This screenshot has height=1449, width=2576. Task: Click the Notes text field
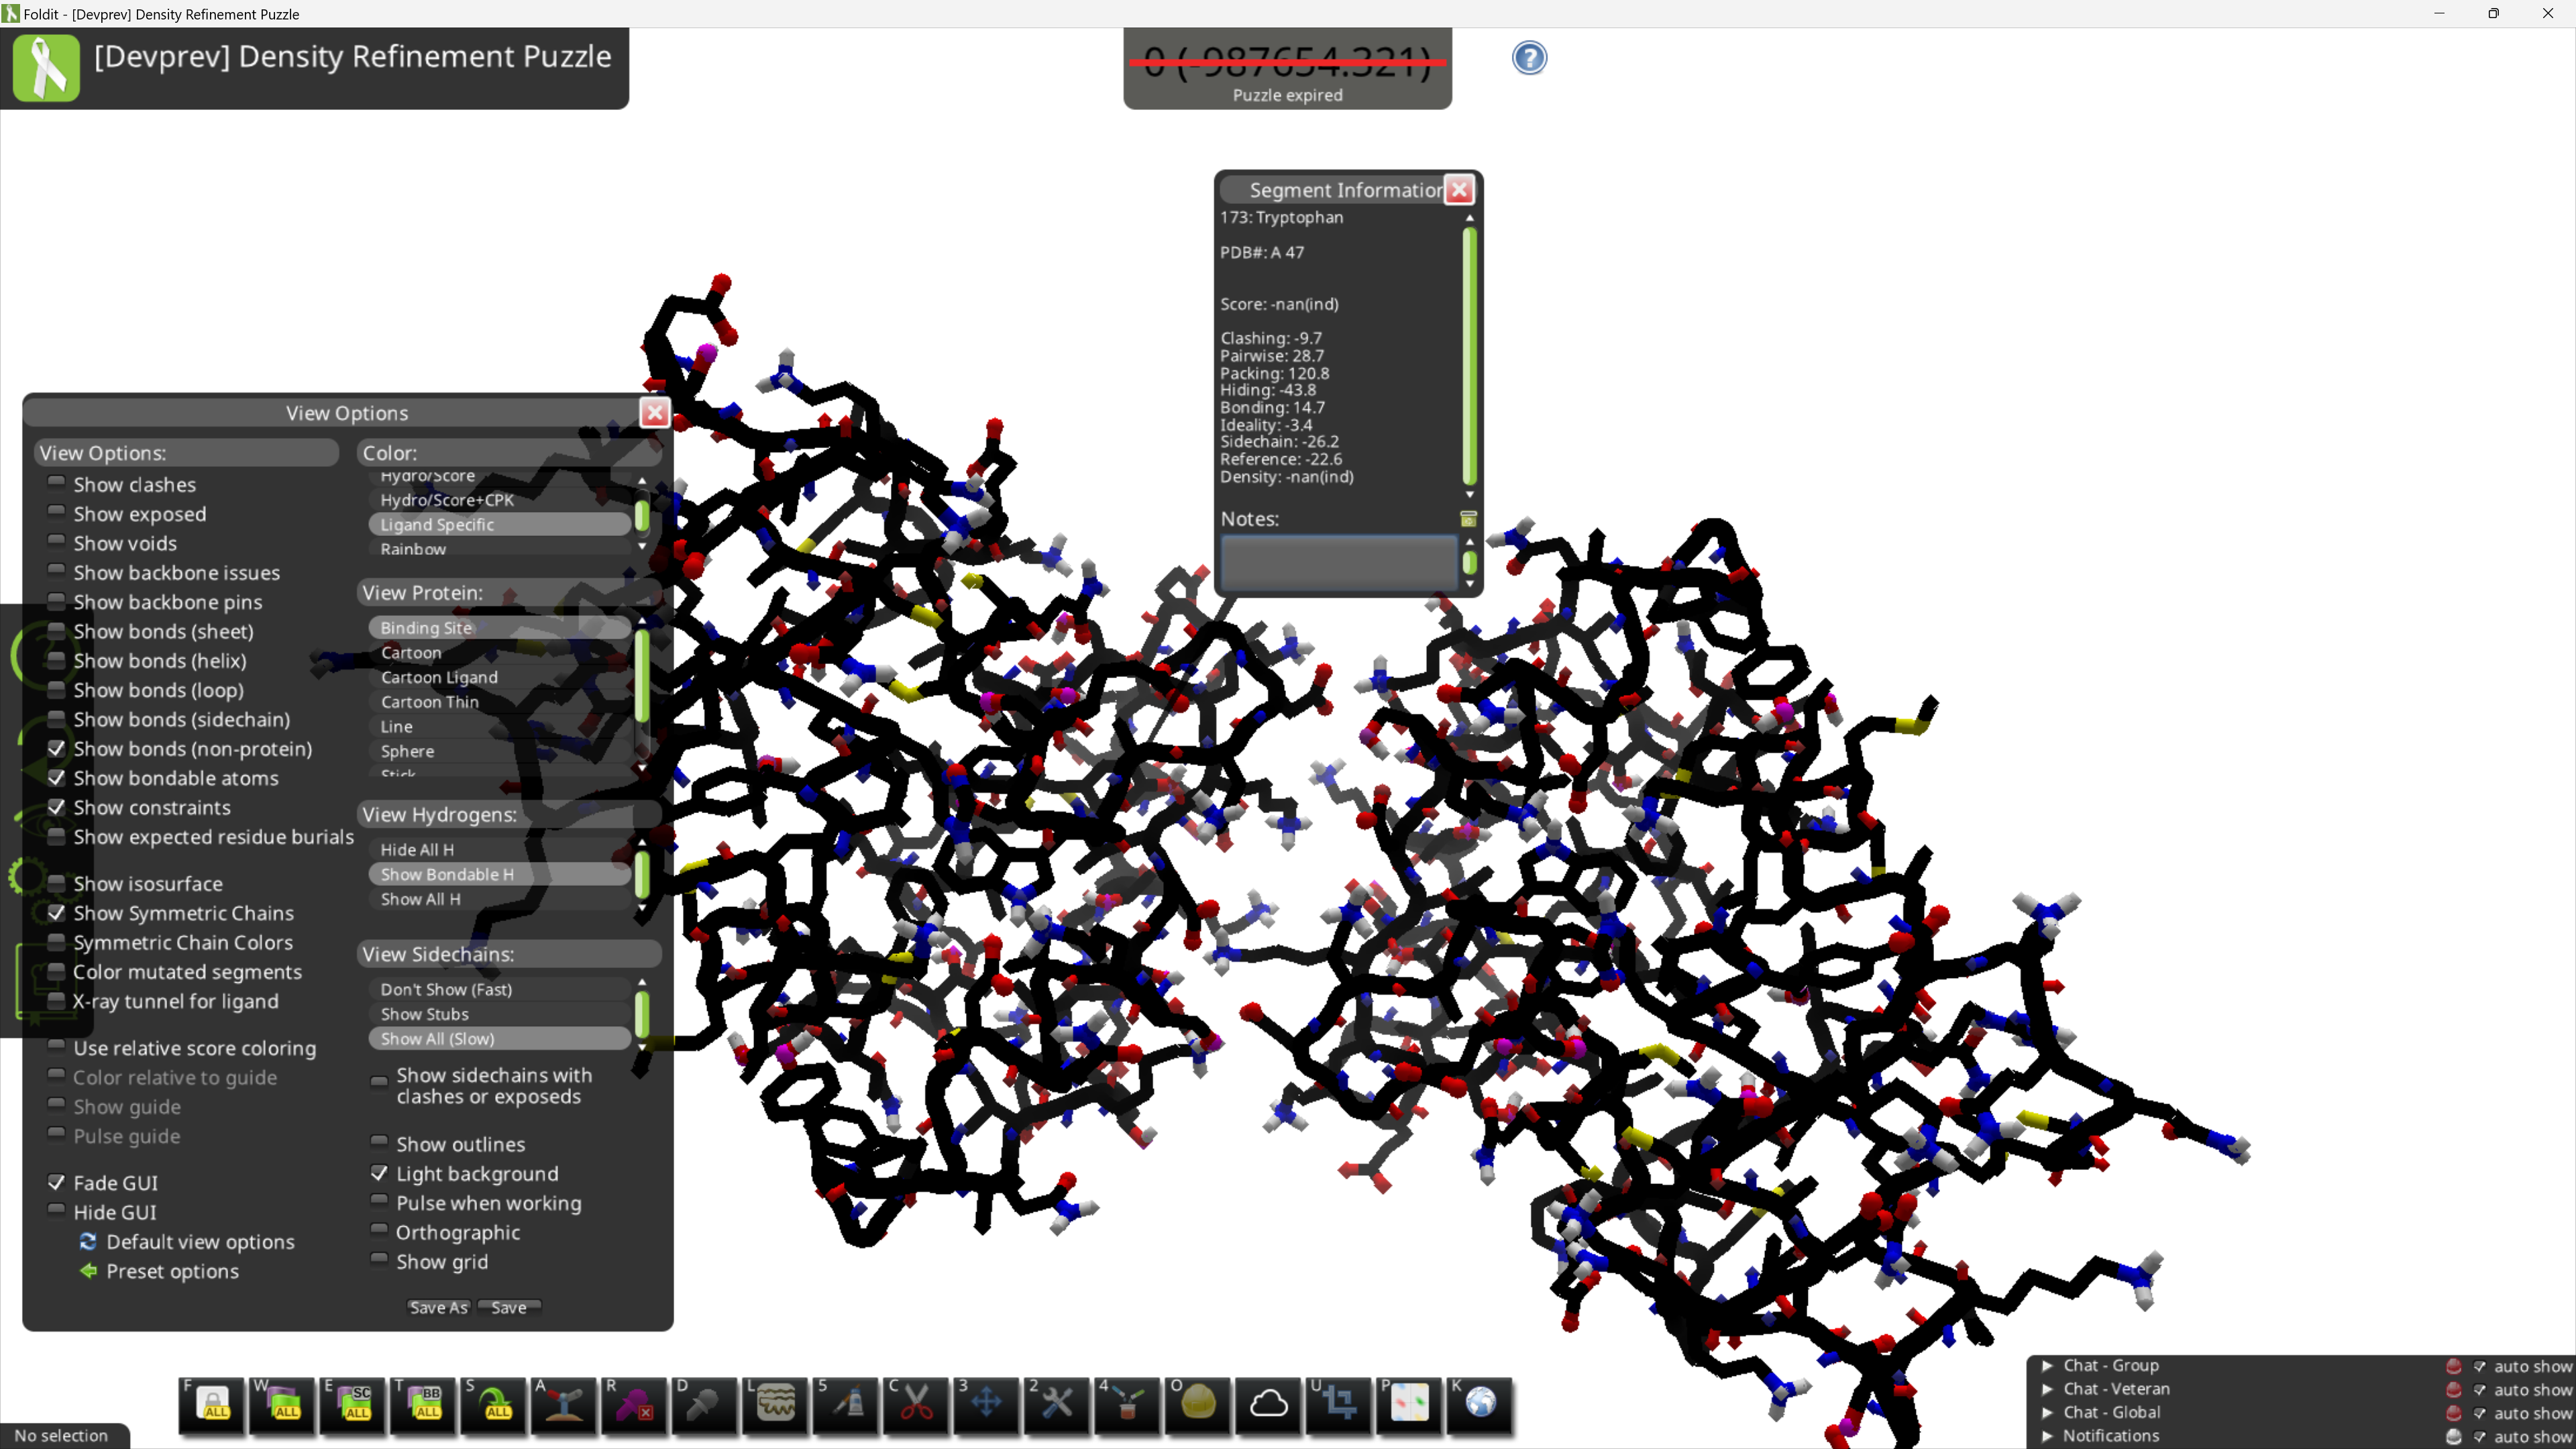[x=1338, y=562]
